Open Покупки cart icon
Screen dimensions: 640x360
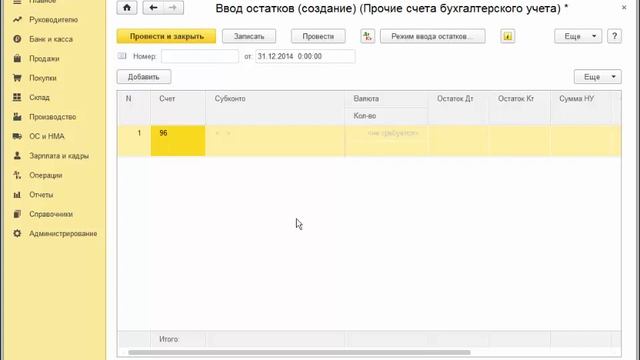click(17, 78)
